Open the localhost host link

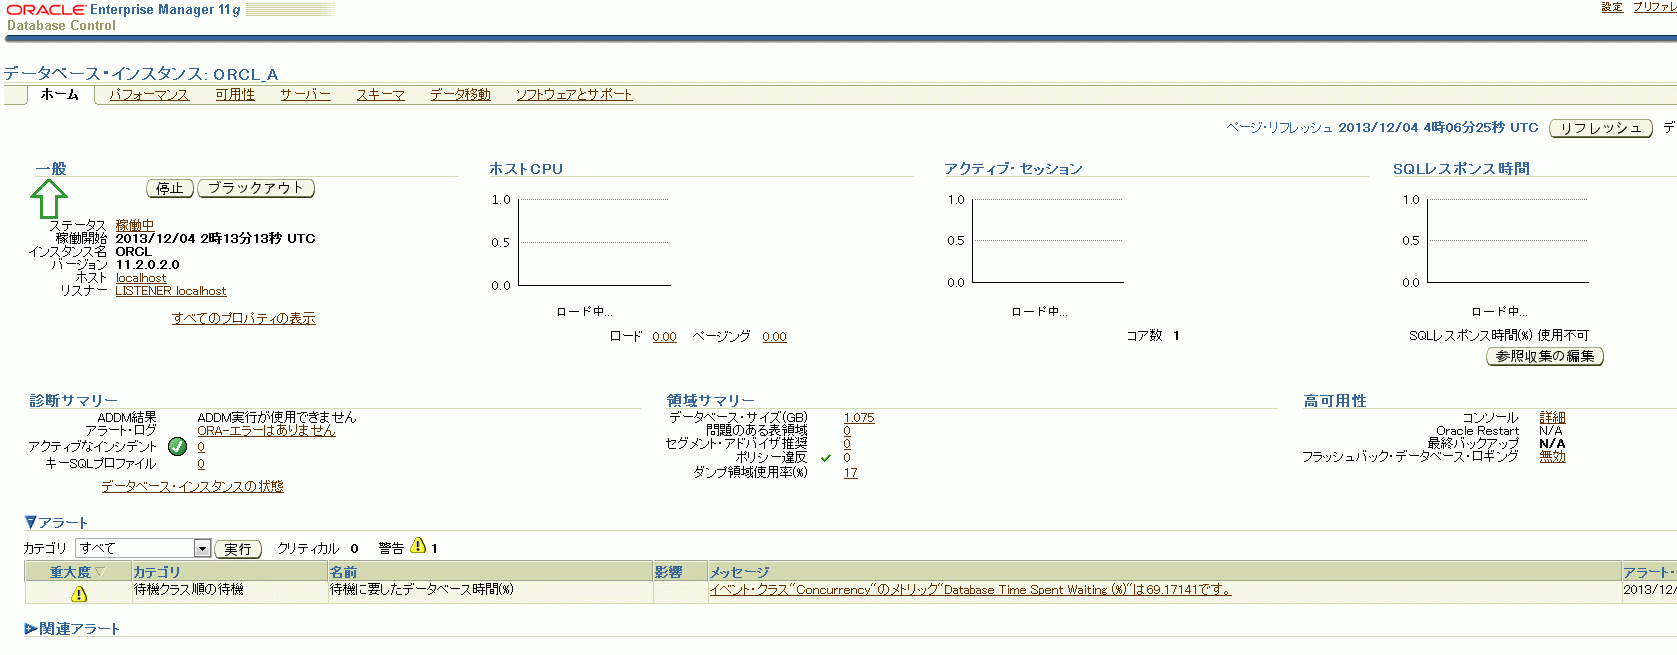(141, 278)
